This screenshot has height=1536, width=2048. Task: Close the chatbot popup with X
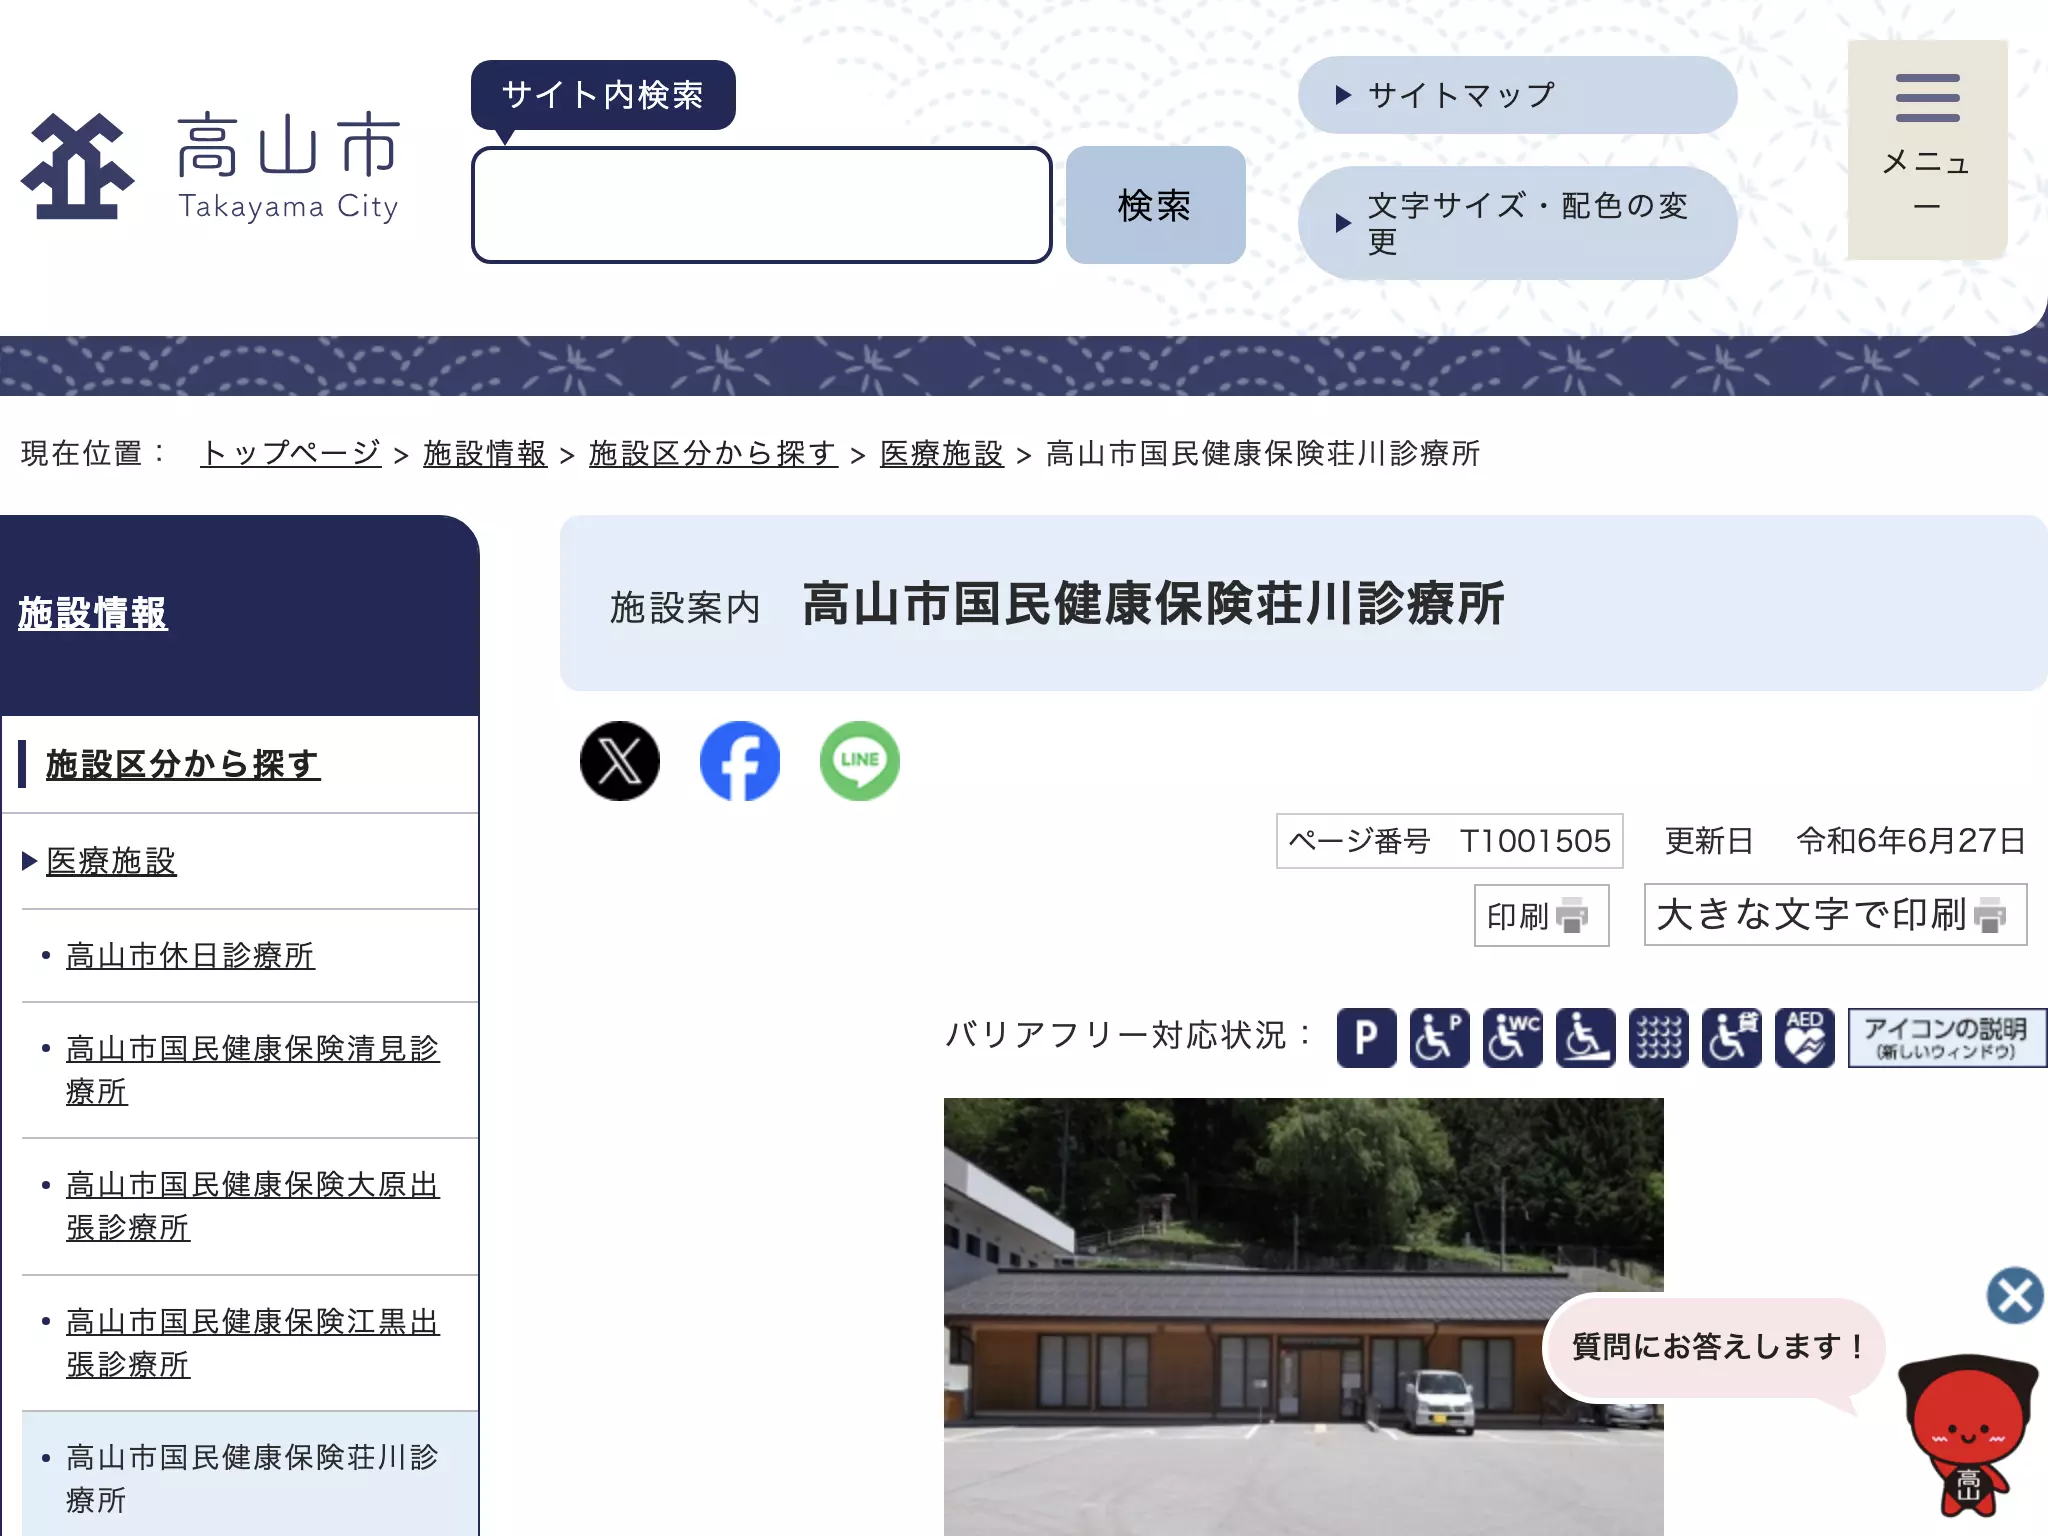[x=2015, y=1296]
